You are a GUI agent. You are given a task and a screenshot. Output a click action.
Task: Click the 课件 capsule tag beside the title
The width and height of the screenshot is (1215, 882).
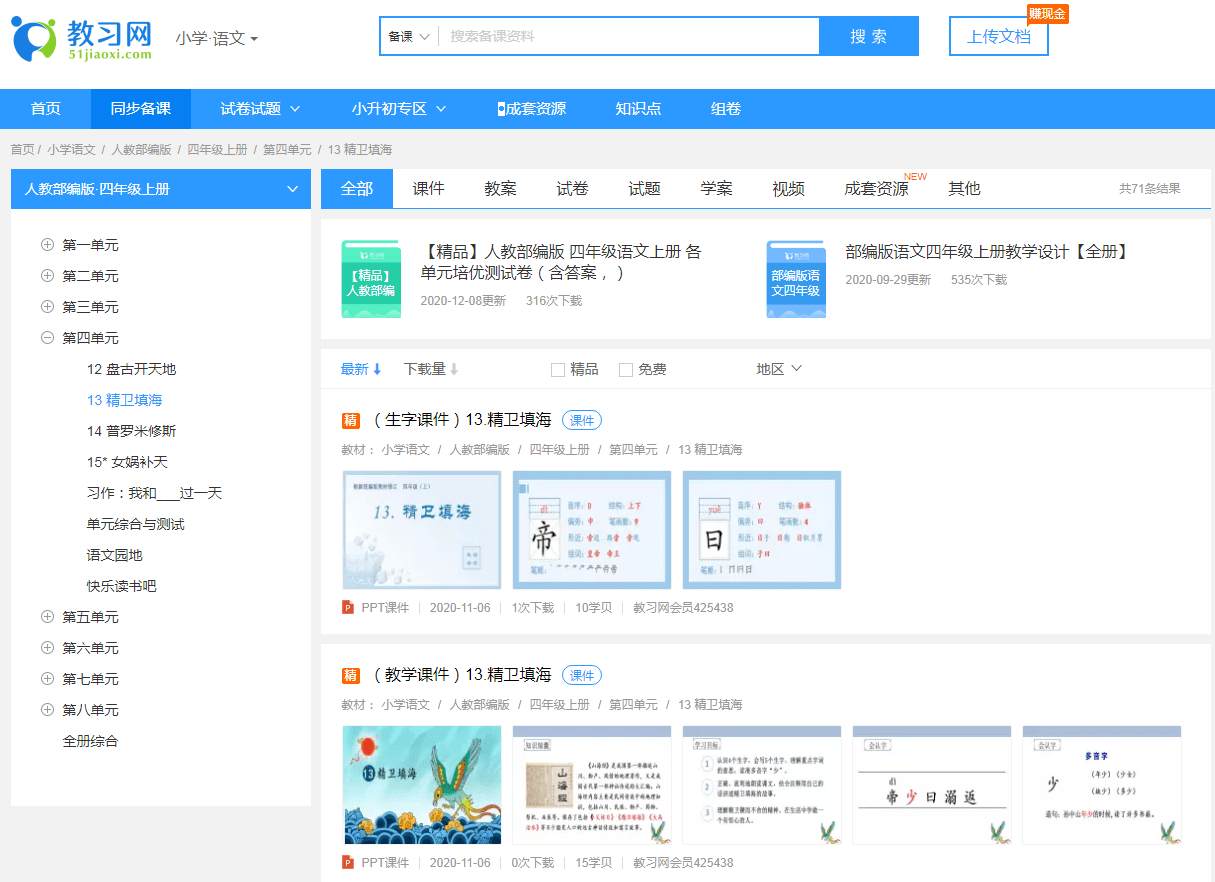581,420
